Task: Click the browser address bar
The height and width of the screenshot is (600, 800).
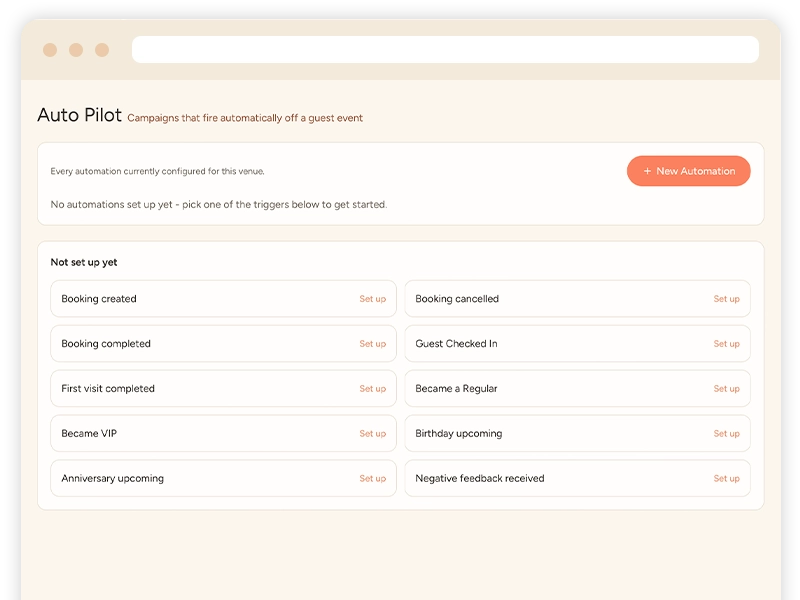Action: coord(445,49)
